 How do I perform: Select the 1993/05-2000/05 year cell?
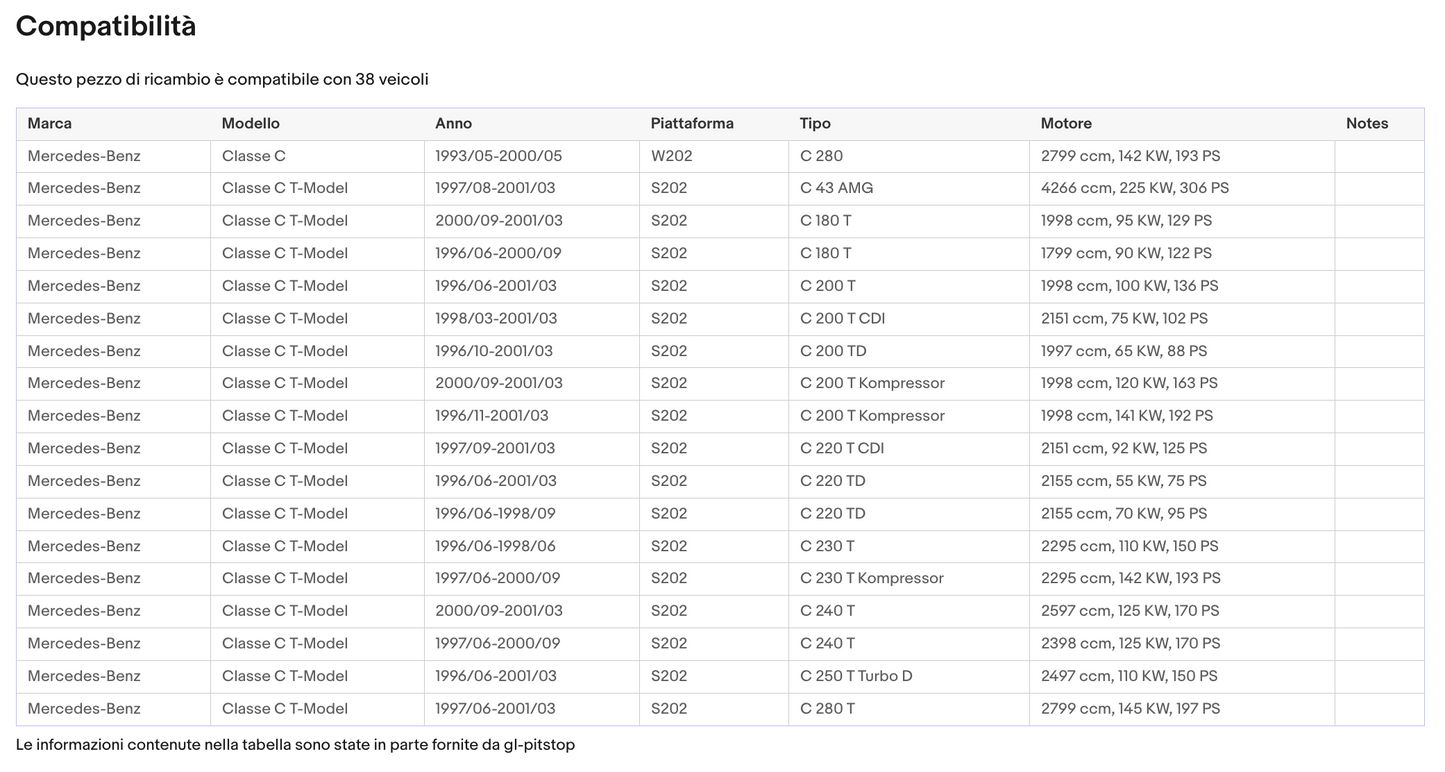[498, 156]
